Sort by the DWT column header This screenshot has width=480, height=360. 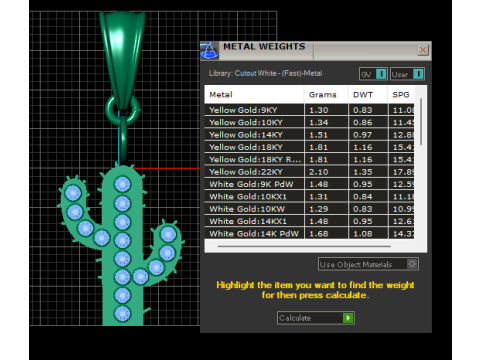368,95
